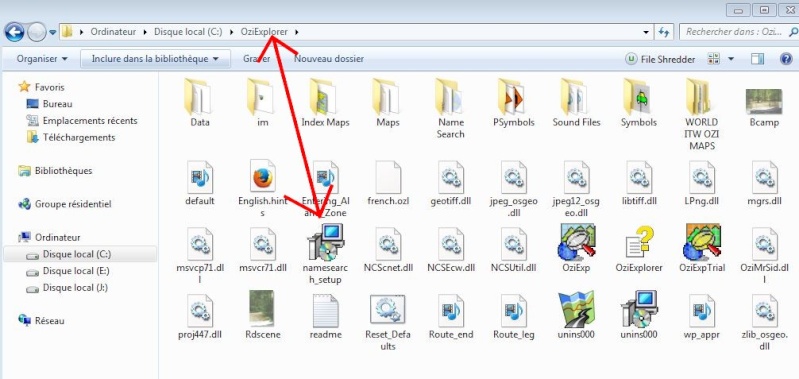The image size is (799, 379).
Task: Refresh the current folder view
Action: [x=663, y=32]
